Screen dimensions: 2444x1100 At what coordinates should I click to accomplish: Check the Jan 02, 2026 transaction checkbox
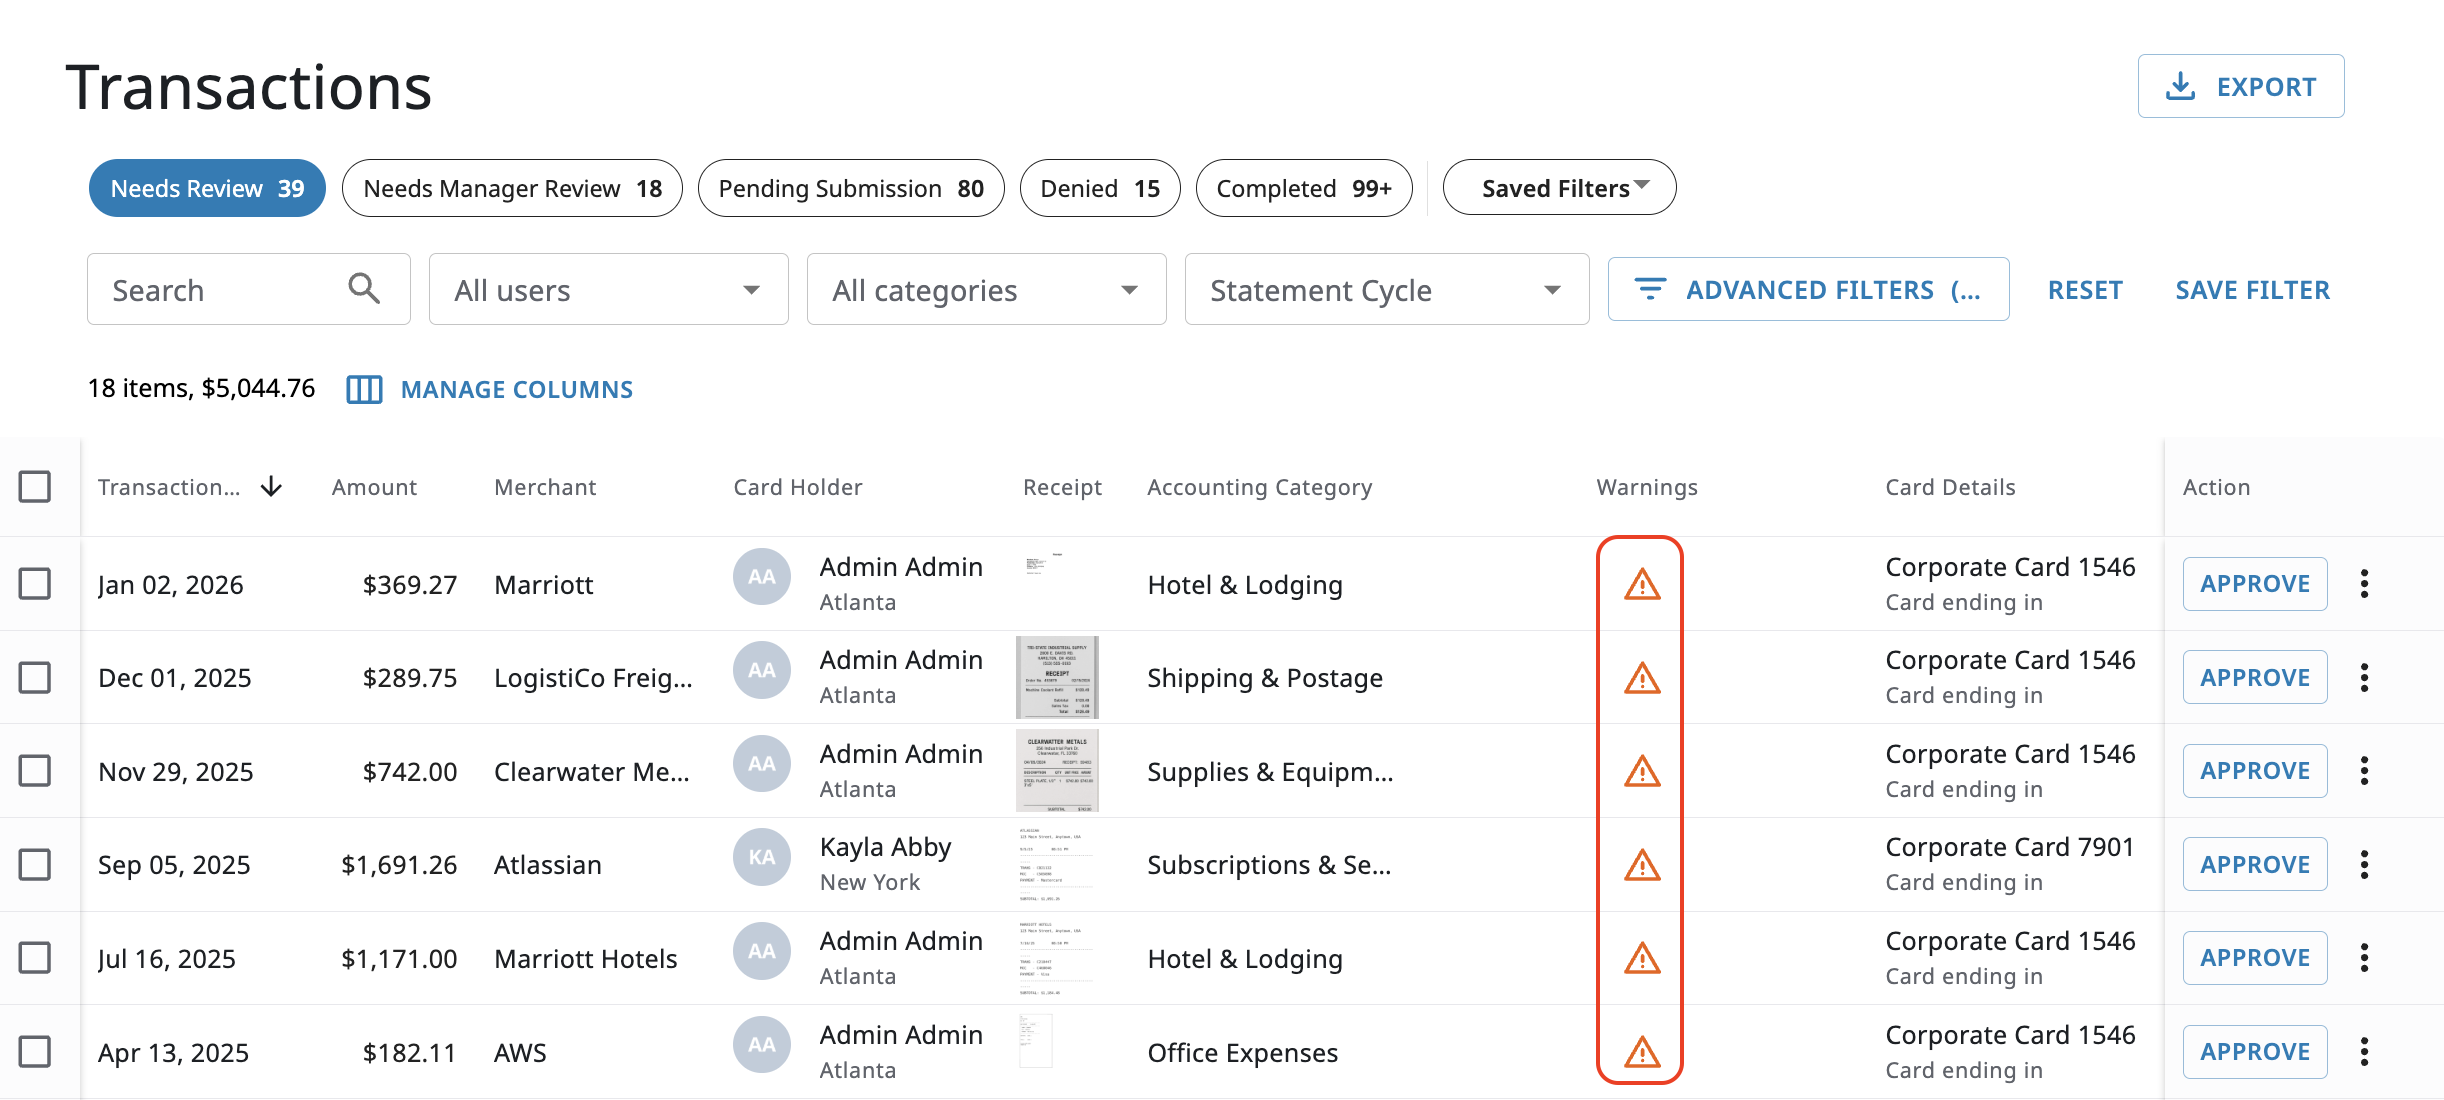click(x=35, y=584)
